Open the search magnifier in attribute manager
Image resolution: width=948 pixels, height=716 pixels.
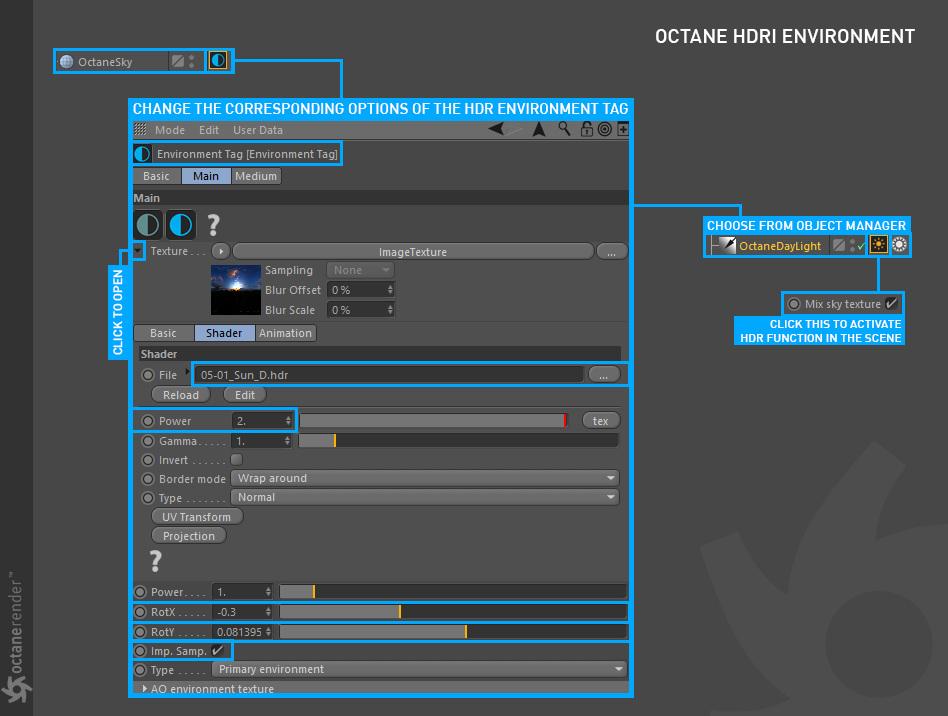click(x=564, y=129)
